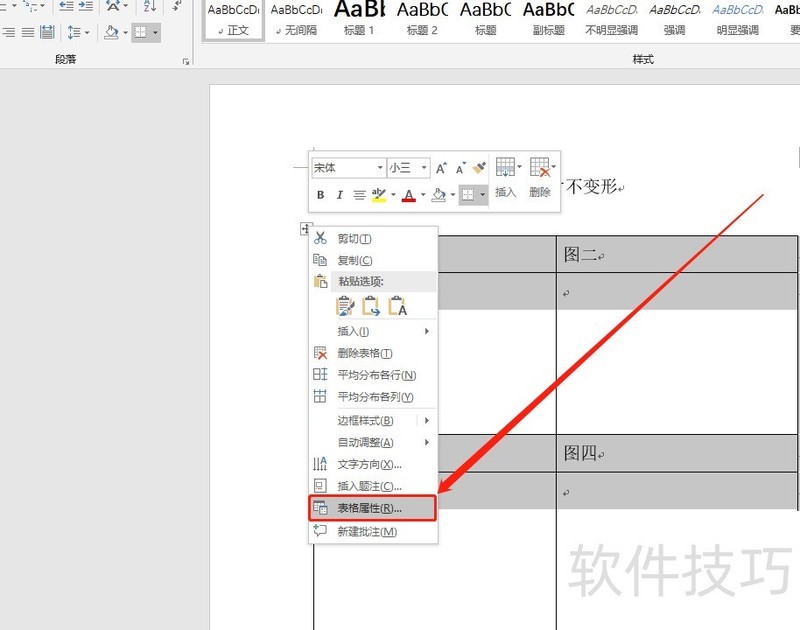The image size is (800, 630).
Task: Choose 复制(C) from the context menu
Action: click(373, 260)
